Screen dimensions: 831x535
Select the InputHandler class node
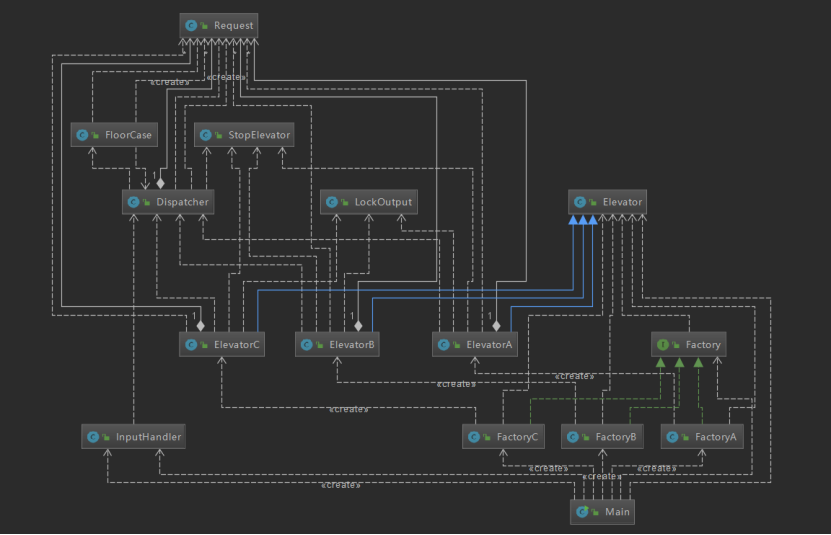click(x=134, y=437)
